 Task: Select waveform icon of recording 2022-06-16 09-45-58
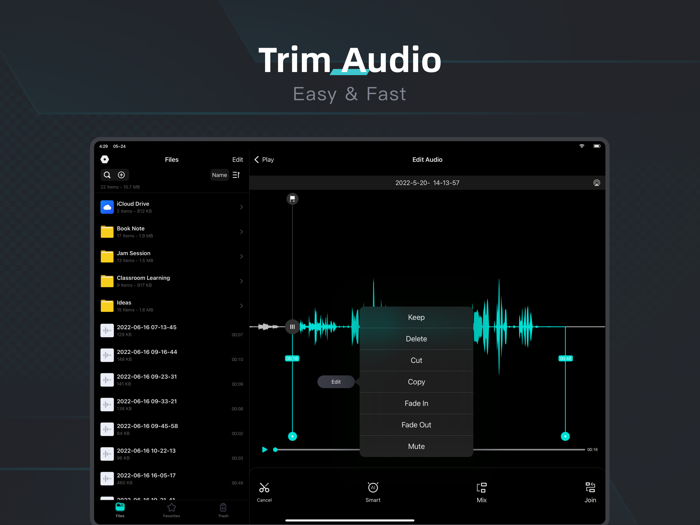pyautogui.click(x=107, y=429)
